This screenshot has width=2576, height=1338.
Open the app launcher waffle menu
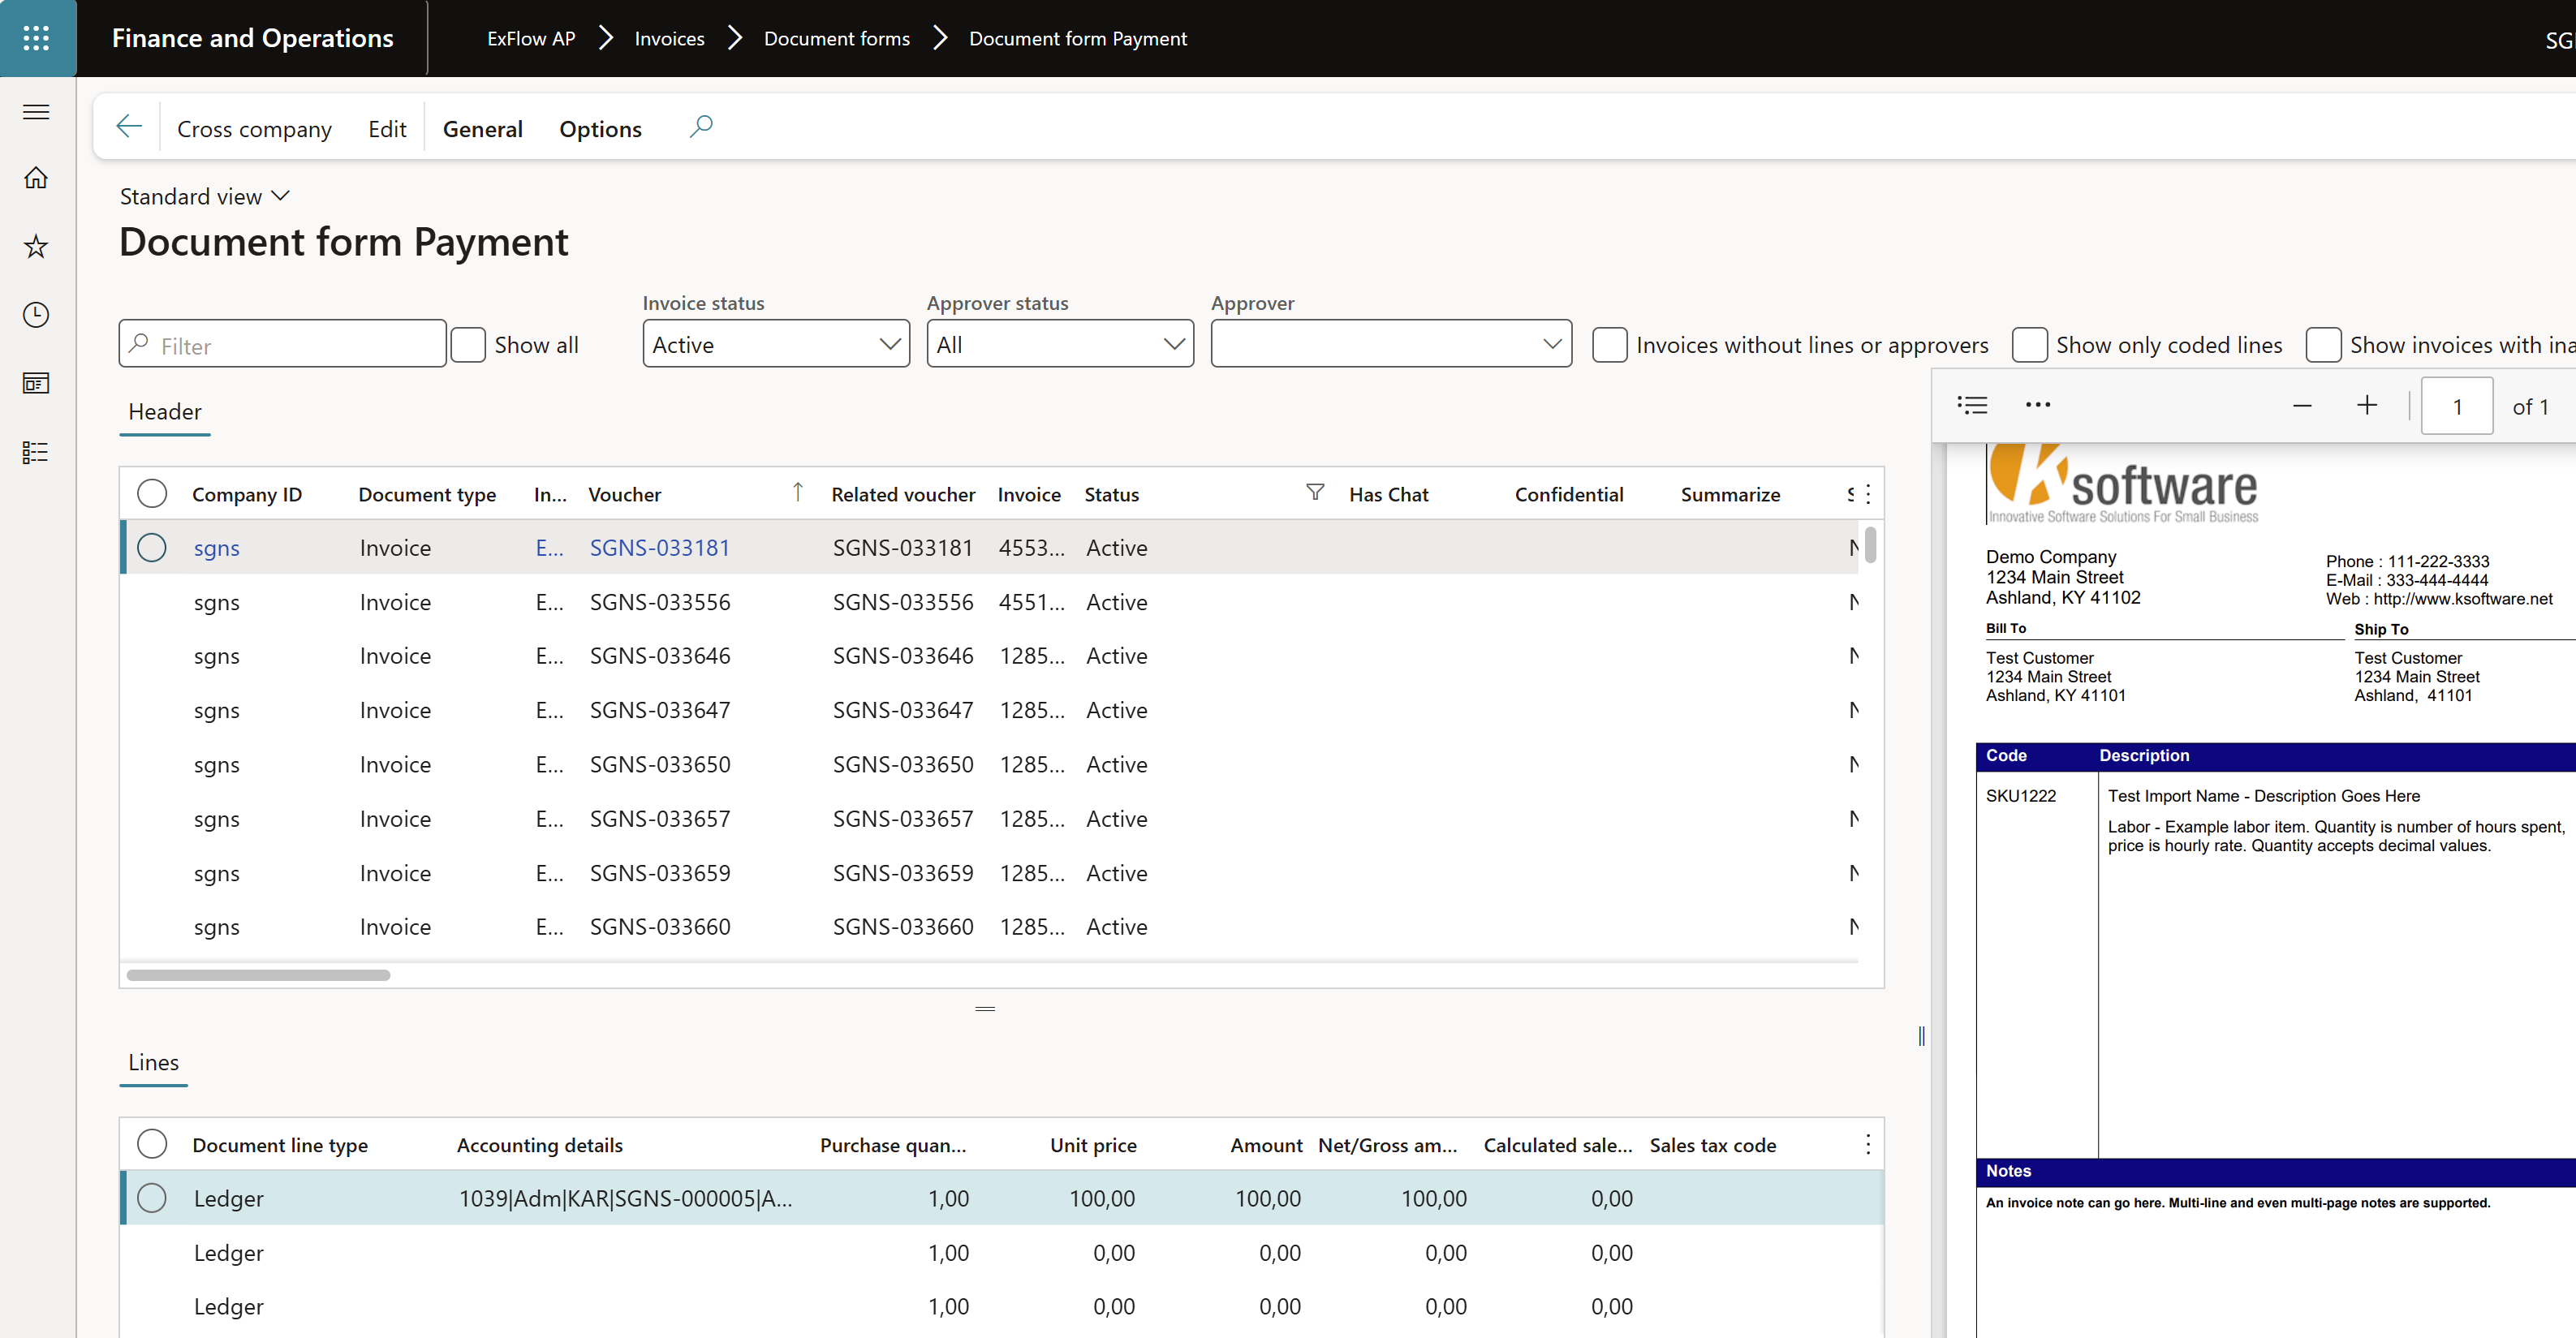pos(37,38)
